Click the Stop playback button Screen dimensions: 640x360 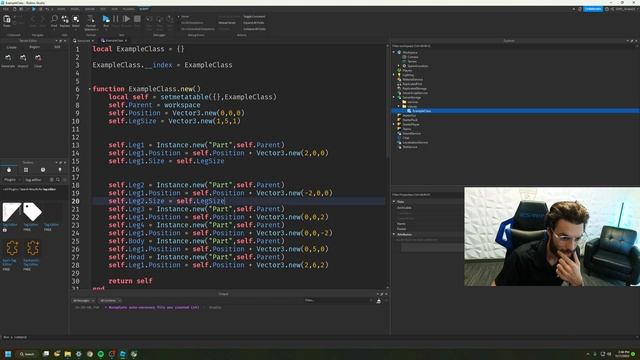(x=137, y=20)
